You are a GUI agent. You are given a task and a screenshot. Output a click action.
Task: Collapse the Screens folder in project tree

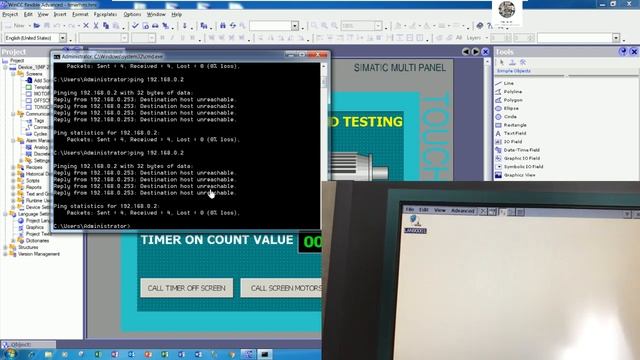(x=13, y=74)
